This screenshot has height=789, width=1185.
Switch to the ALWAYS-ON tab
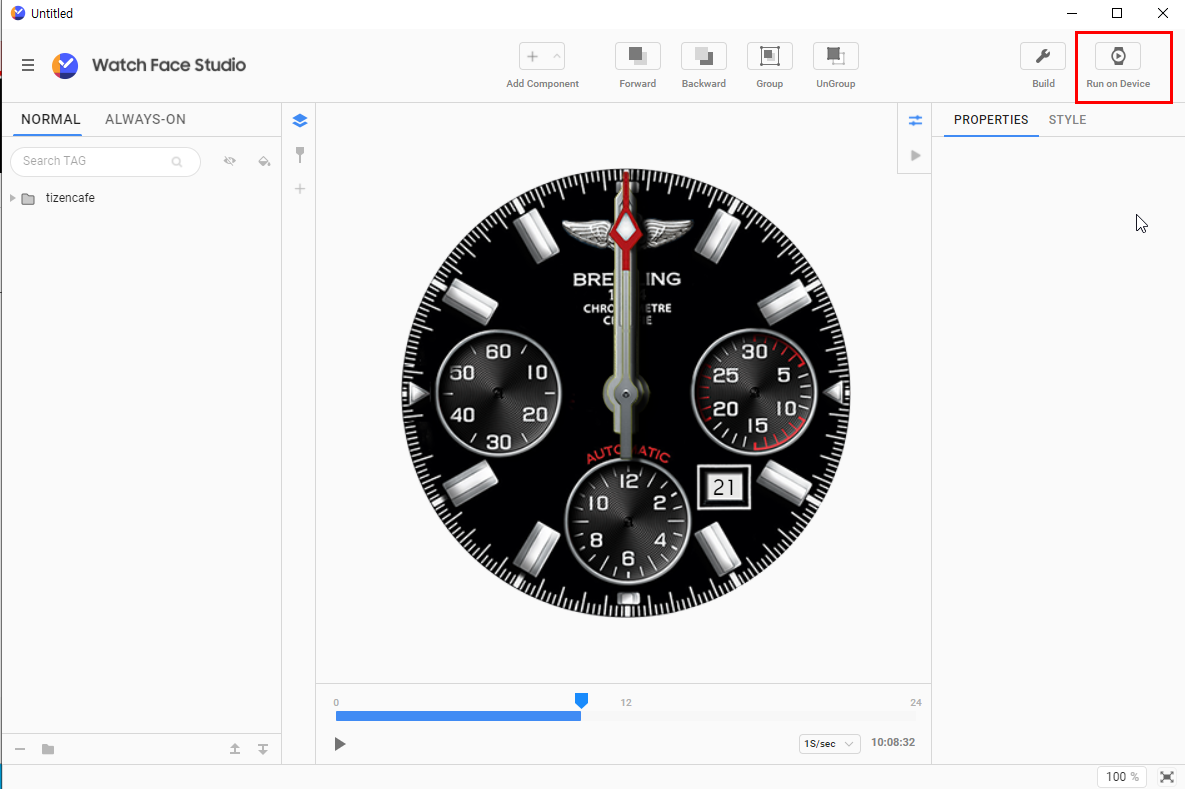[145, 119]
